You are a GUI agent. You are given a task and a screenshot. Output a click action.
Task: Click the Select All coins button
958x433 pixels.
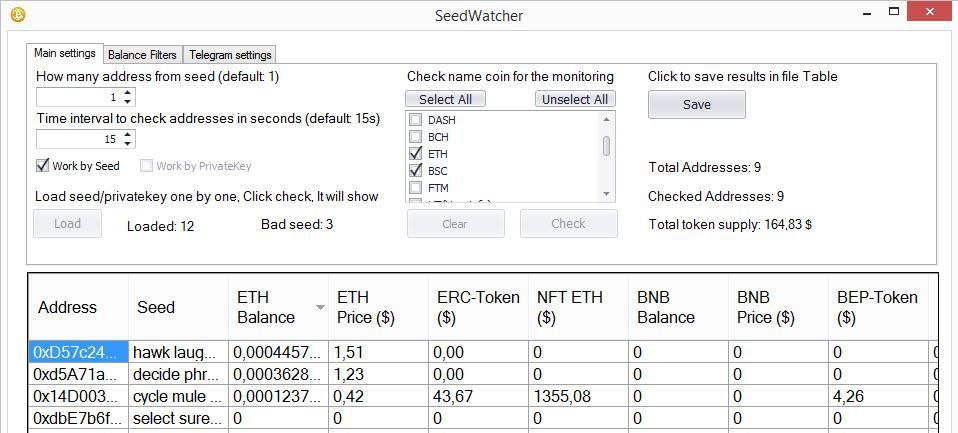coord(445,99)
